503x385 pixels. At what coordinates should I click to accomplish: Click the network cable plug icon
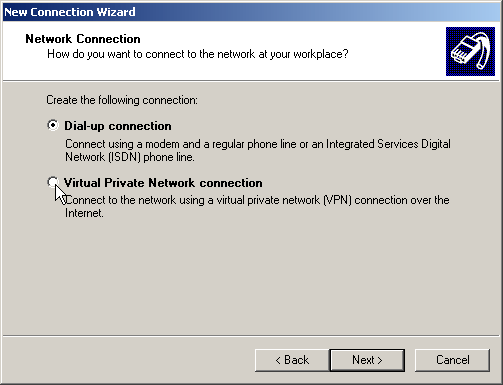[x=470, y=51]
